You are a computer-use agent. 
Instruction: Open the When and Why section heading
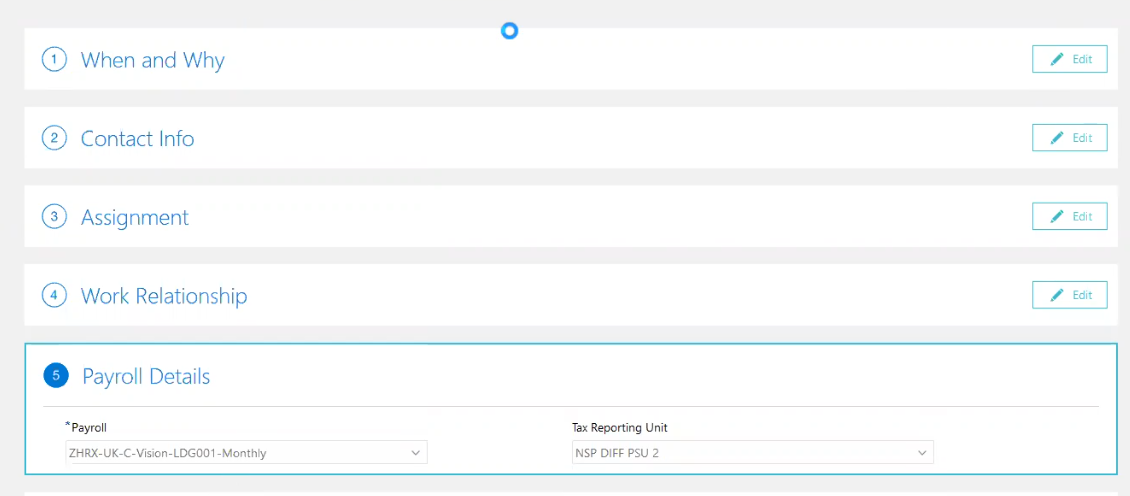point(152,60)
